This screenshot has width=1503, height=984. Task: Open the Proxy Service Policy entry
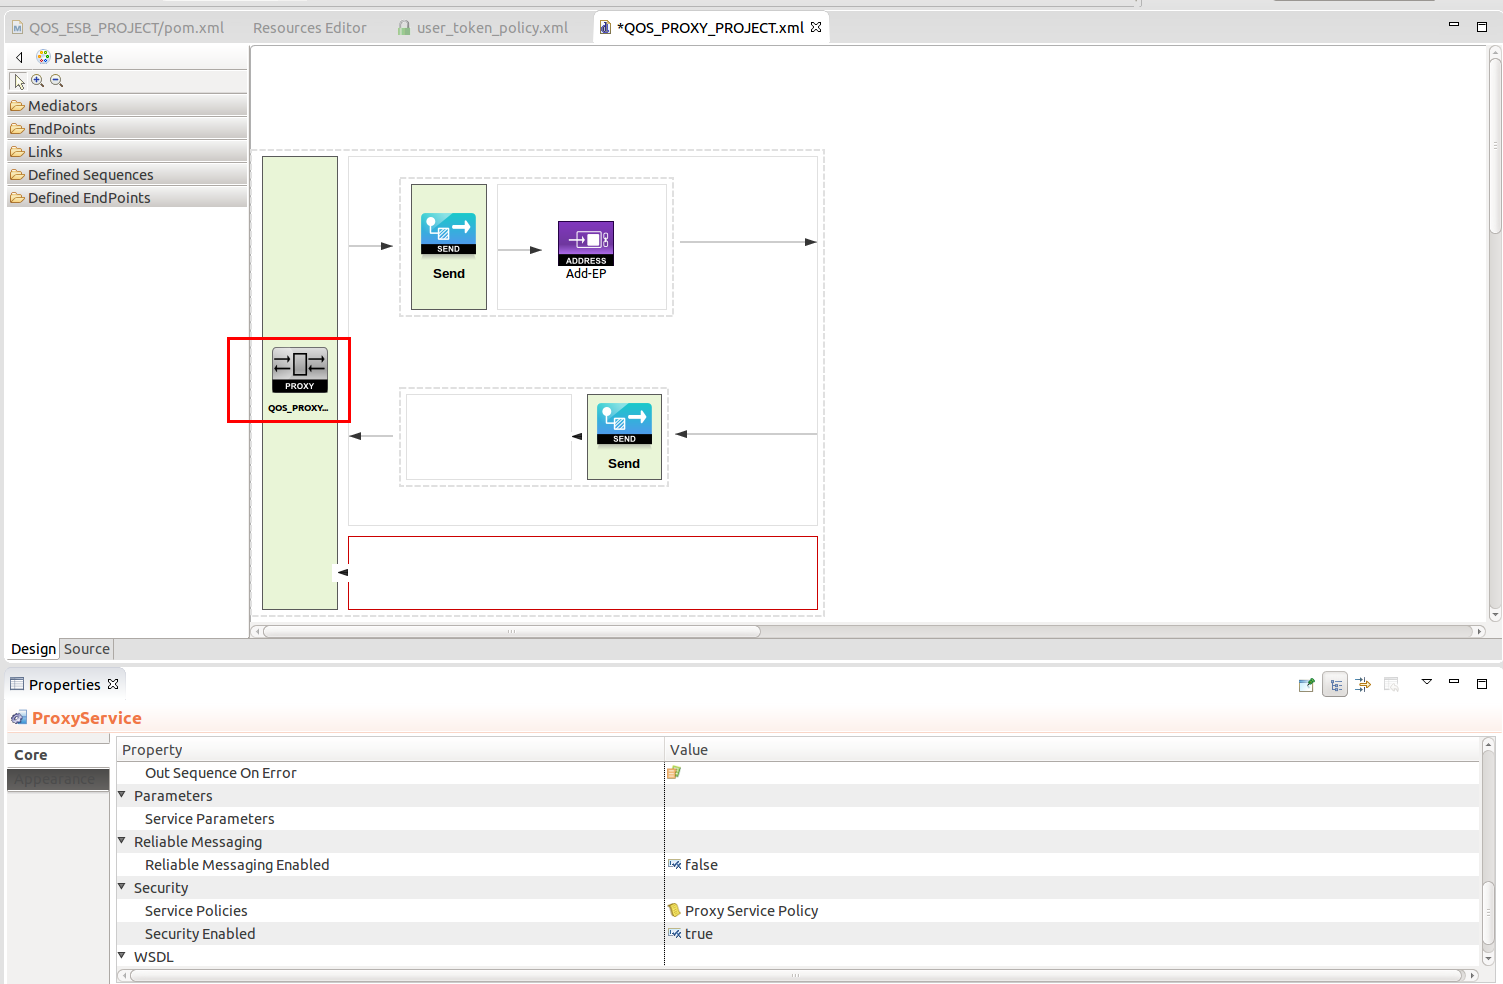click(x=750, y=910)
